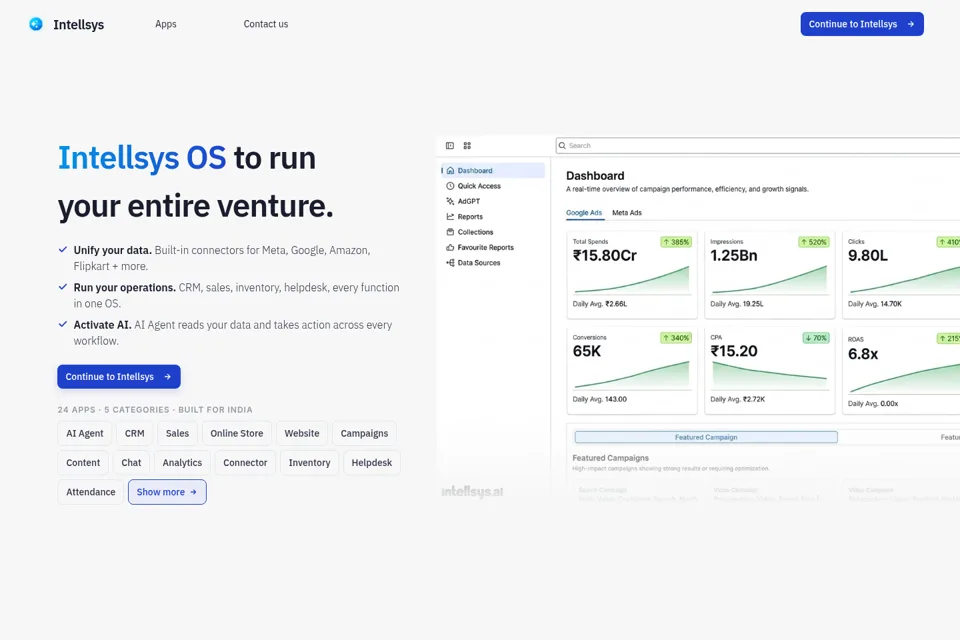This screenshot has height=640, width=960.
Task: Click the 340% growth badge
Action: 676,337
